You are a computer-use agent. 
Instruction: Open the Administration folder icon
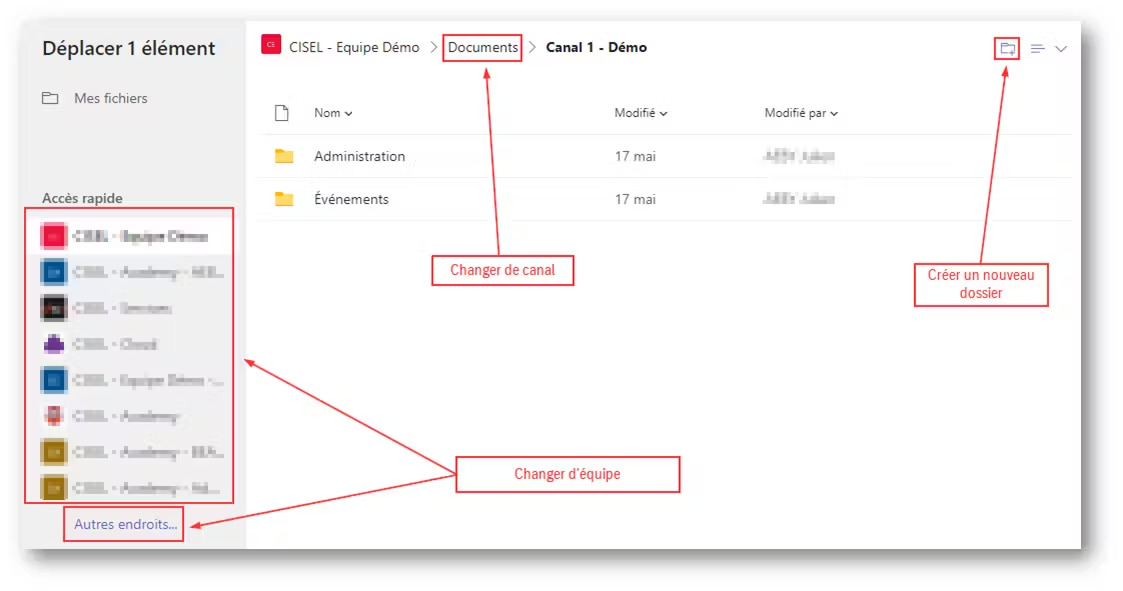[x=284, y=156]
